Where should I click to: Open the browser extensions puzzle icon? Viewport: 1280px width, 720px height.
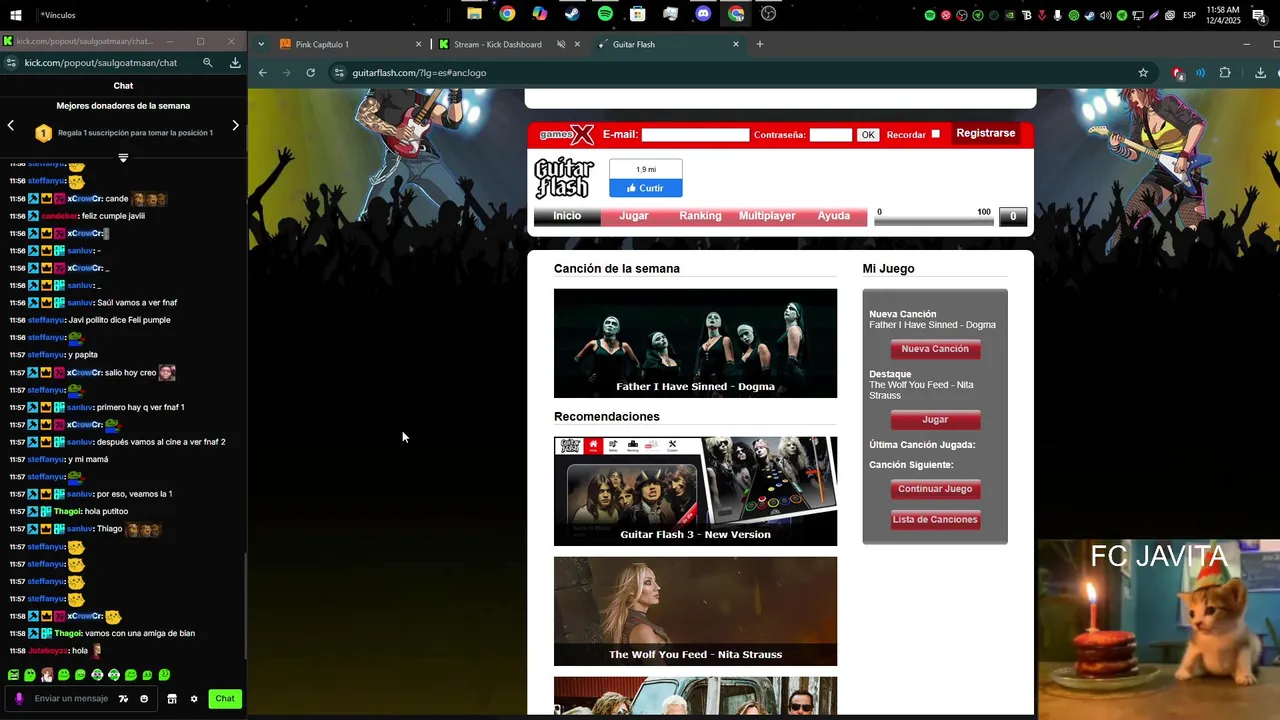pyautogui.click(x=1225, y=73)
